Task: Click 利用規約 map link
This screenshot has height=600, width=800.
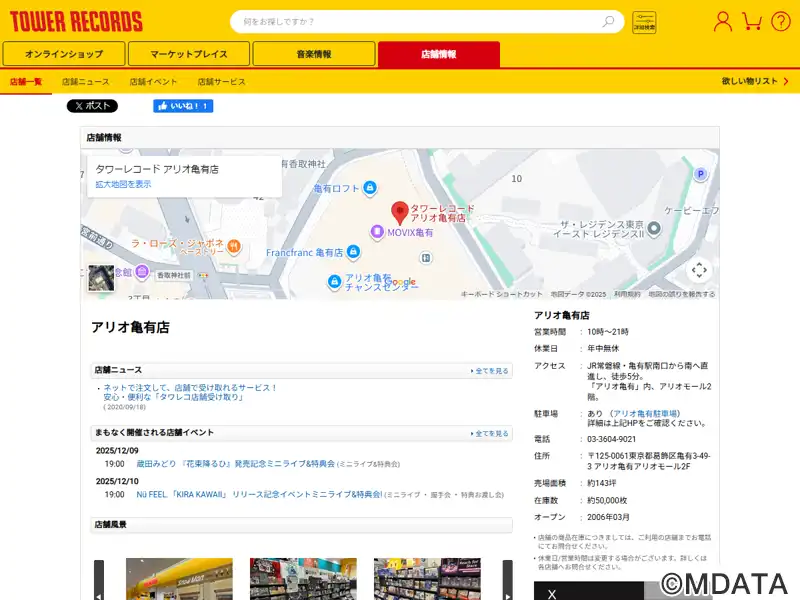Action: (x=627, y=294)
